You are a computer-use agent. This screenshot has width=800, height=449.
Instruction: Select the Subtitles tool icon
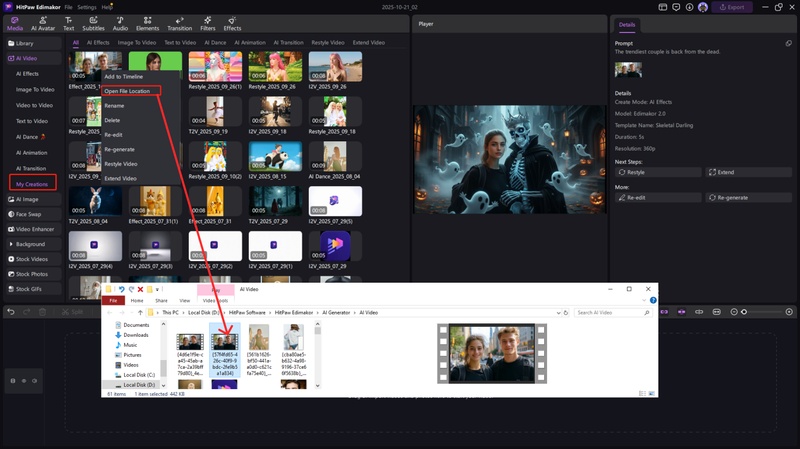tap(93, 23)
